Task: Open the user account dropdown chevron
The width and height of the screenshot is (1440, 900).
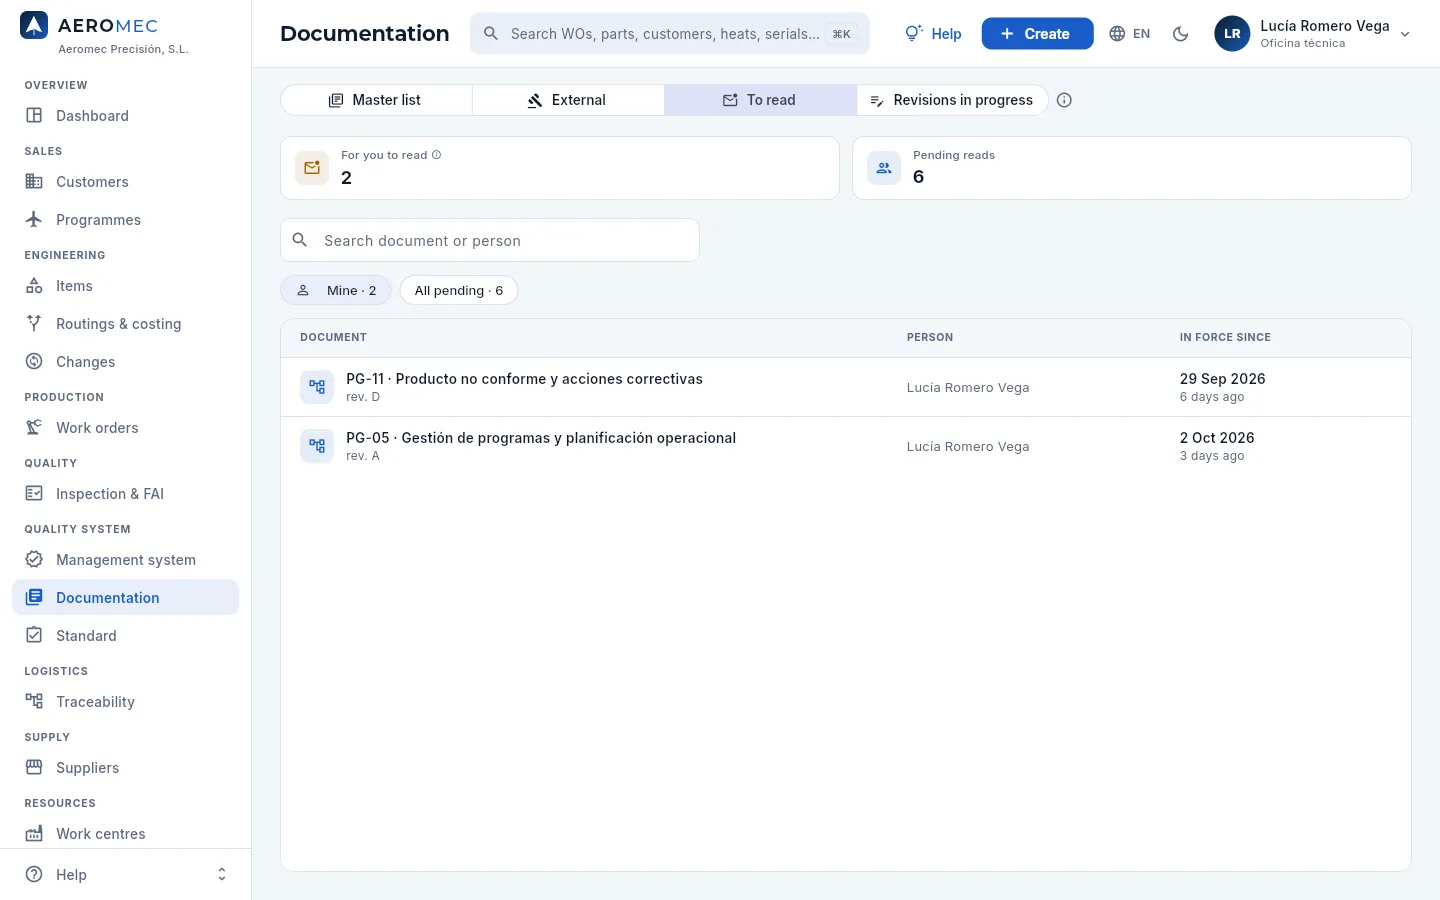Action: click(1405, 34)
